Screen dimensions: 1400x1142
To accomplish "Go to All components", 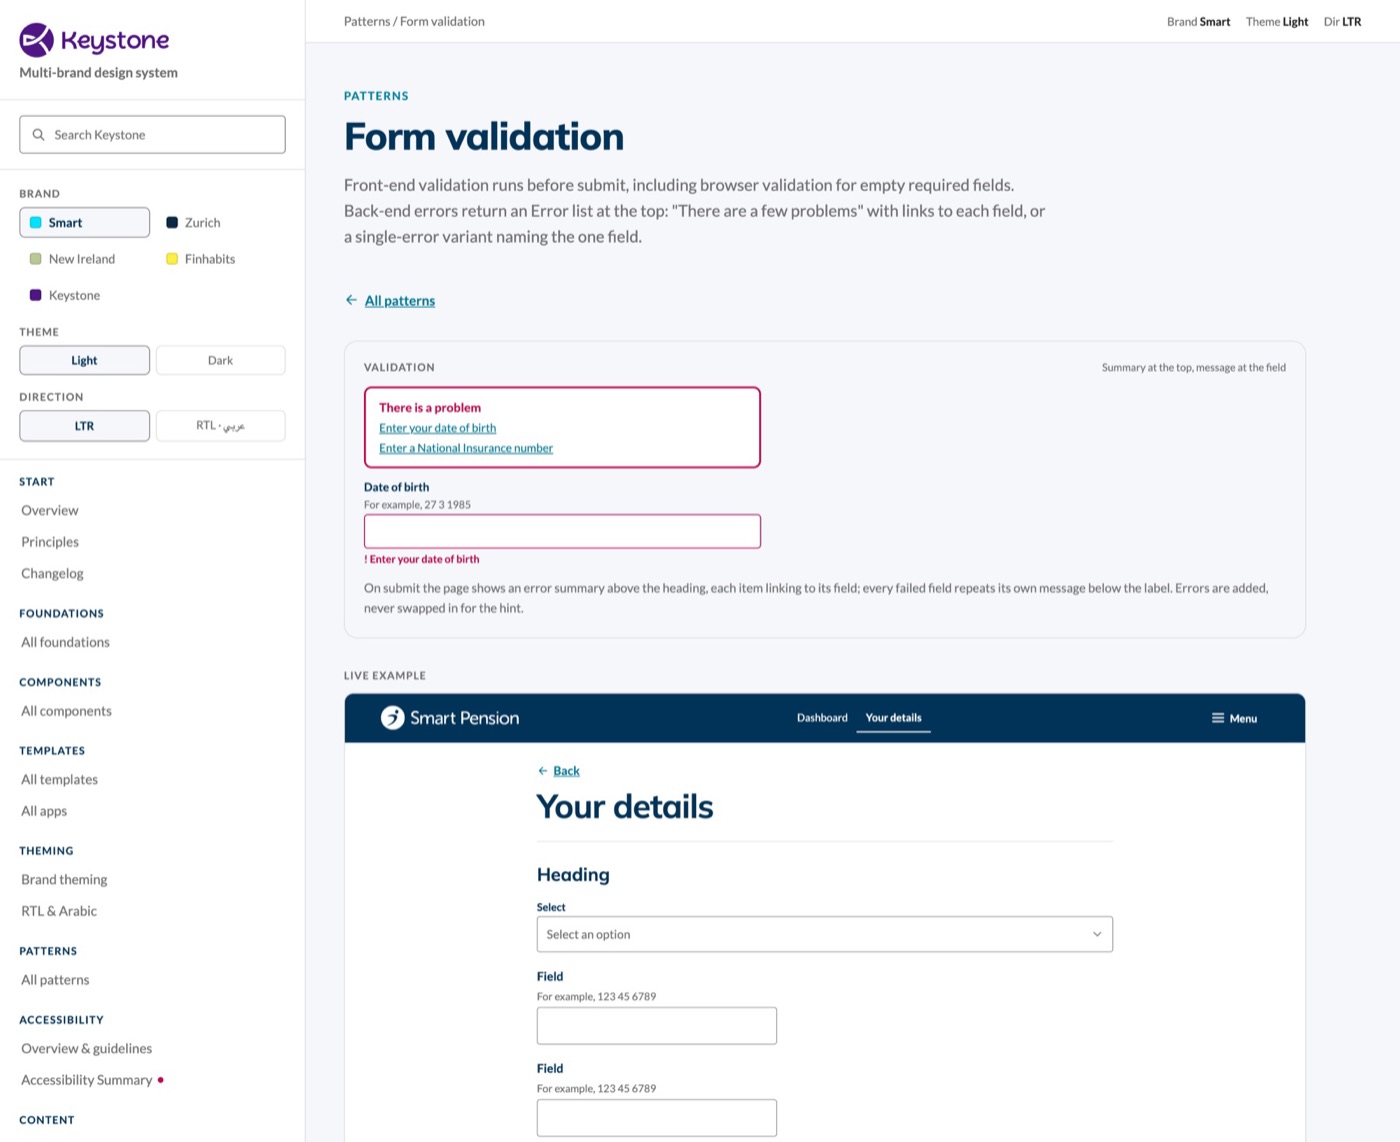I will click(x=67, y=711).
